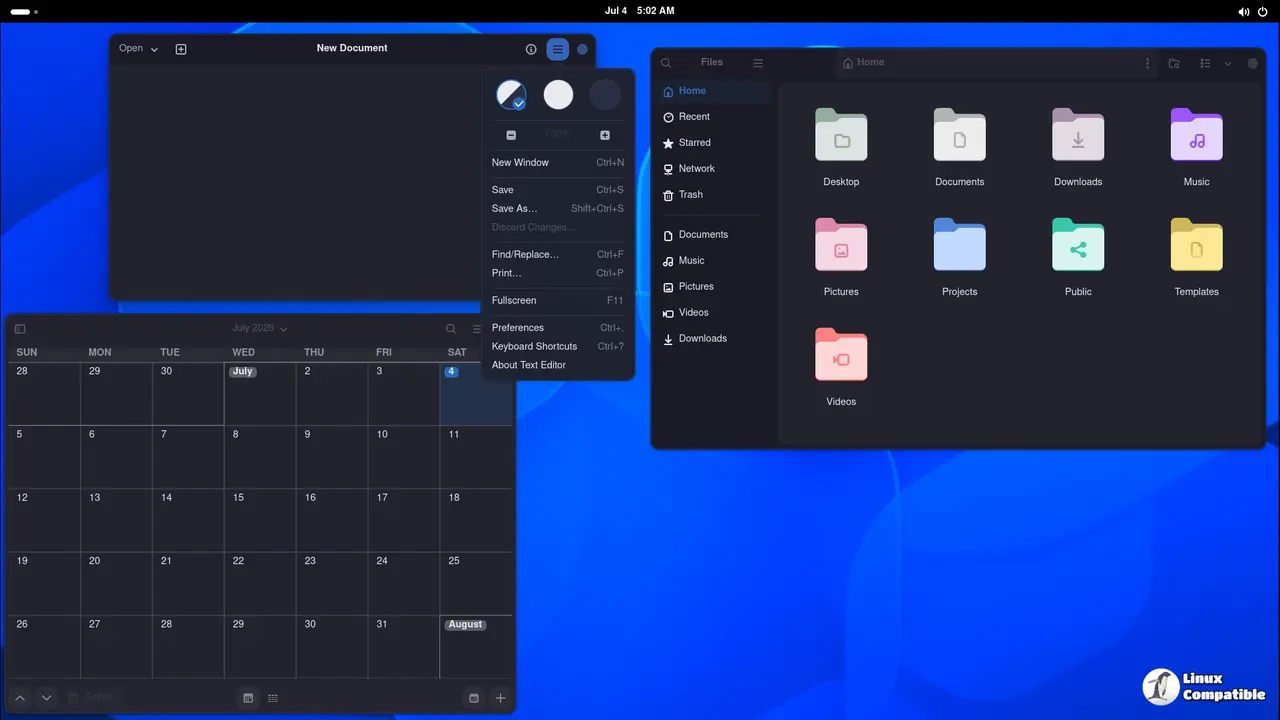The height and width of the screenshot is (720, 1280).
Task: Expand the Open recent documents dropdown
Action: 139,48
